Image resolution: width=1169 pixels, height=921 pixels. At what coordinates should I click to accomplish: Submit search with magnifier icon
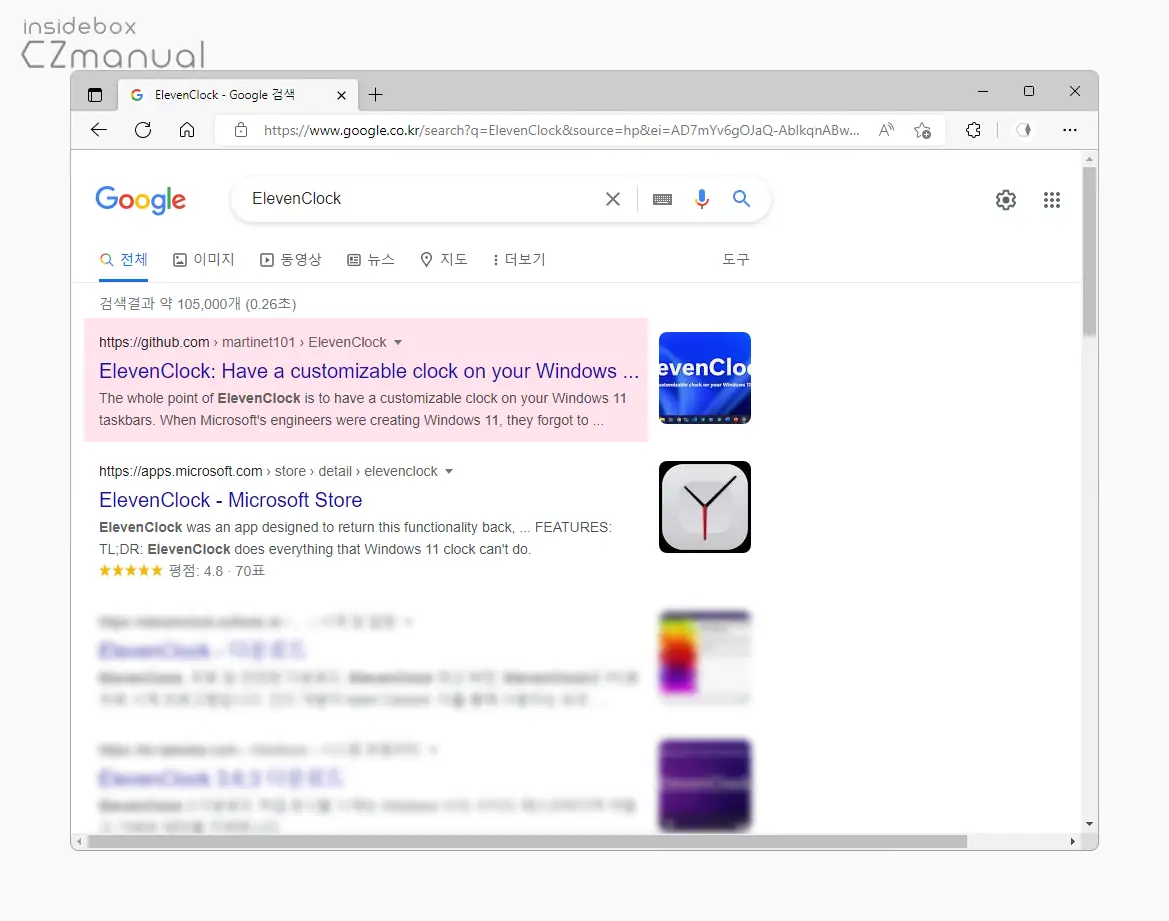point(741,198)
